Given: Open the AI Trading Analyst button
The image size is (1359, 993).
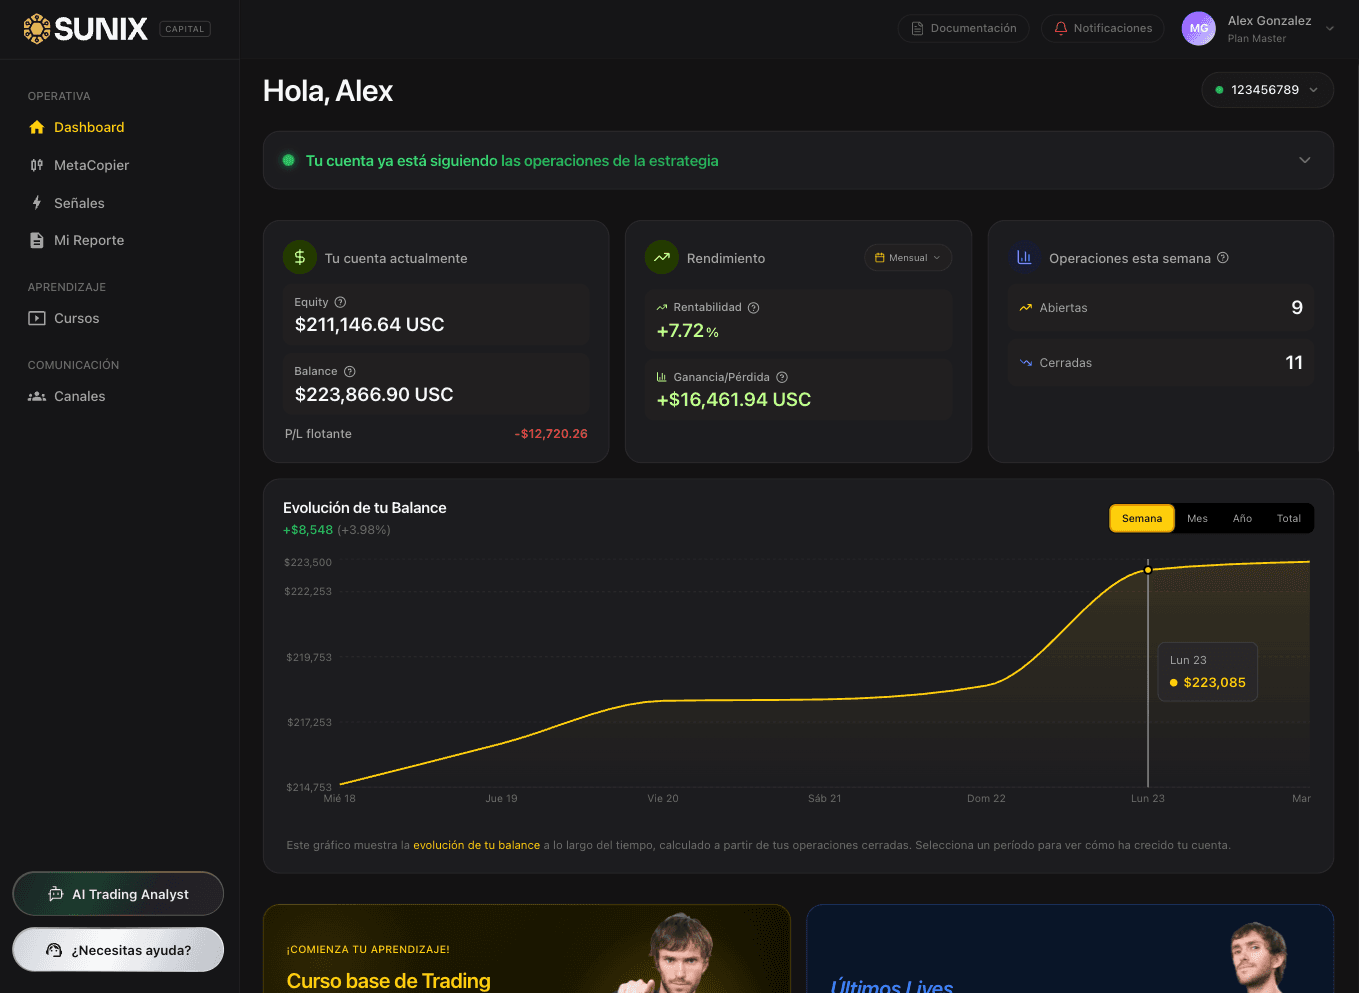Looking at the screenshot, I should click(x=118, y=894).
